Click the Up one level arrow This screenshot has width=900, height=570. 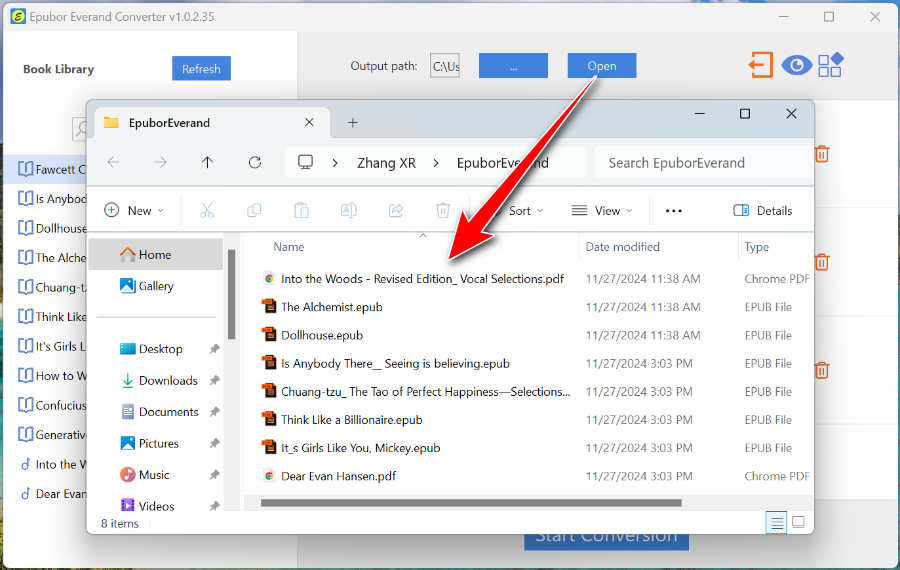207,162
